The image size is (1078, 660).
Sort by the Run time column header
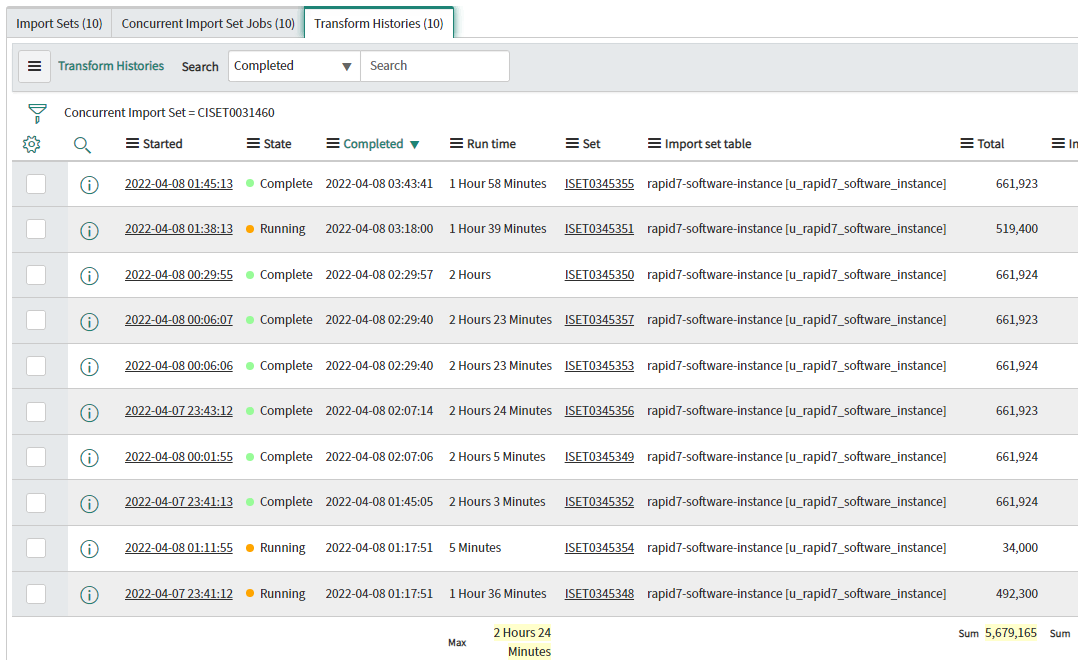tap(491, 144)
